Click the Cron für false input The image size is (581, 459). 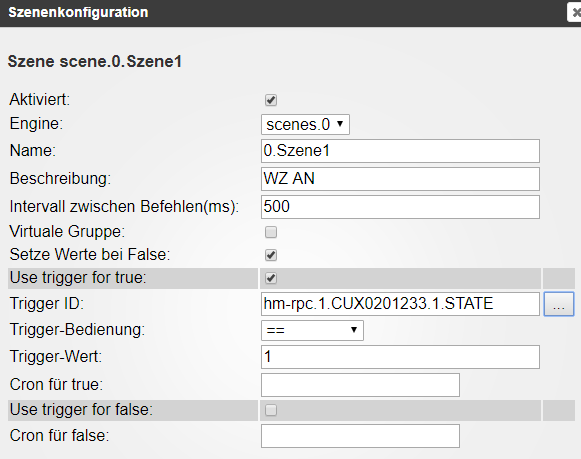[360, 436]
